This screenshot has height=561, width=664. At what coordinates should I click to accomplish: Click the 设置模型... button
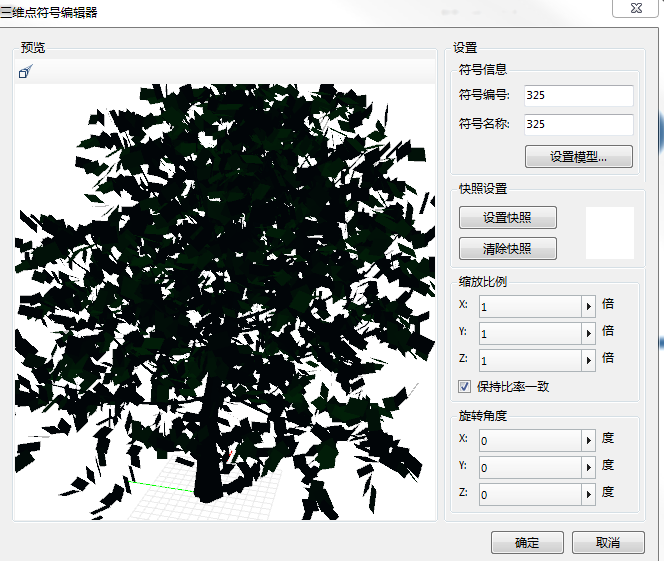pos(578,157)
